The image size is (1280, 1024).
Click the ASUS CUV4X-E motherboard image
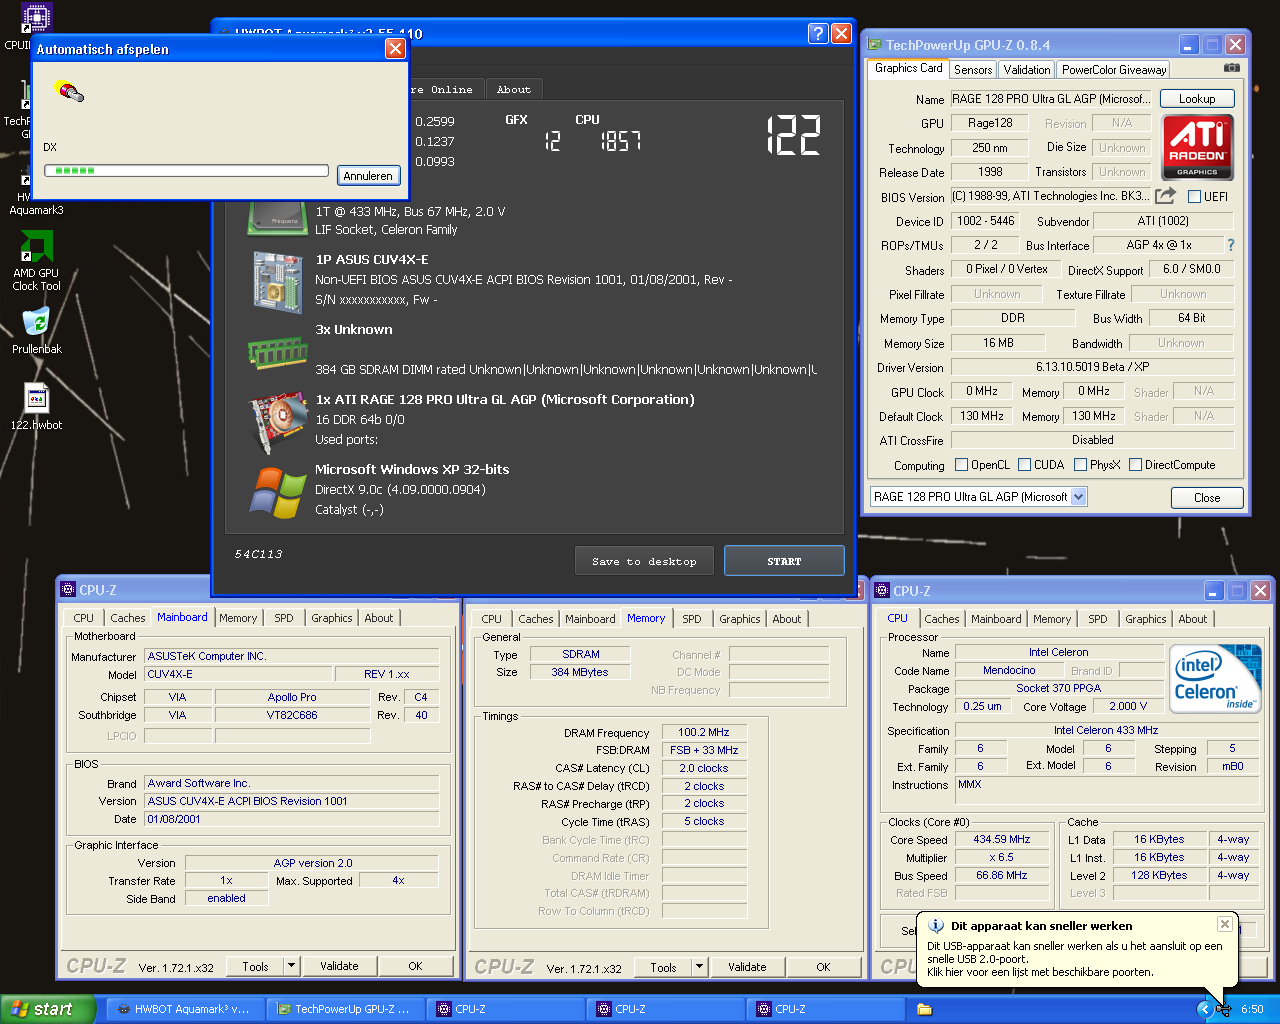coord(278,282)
